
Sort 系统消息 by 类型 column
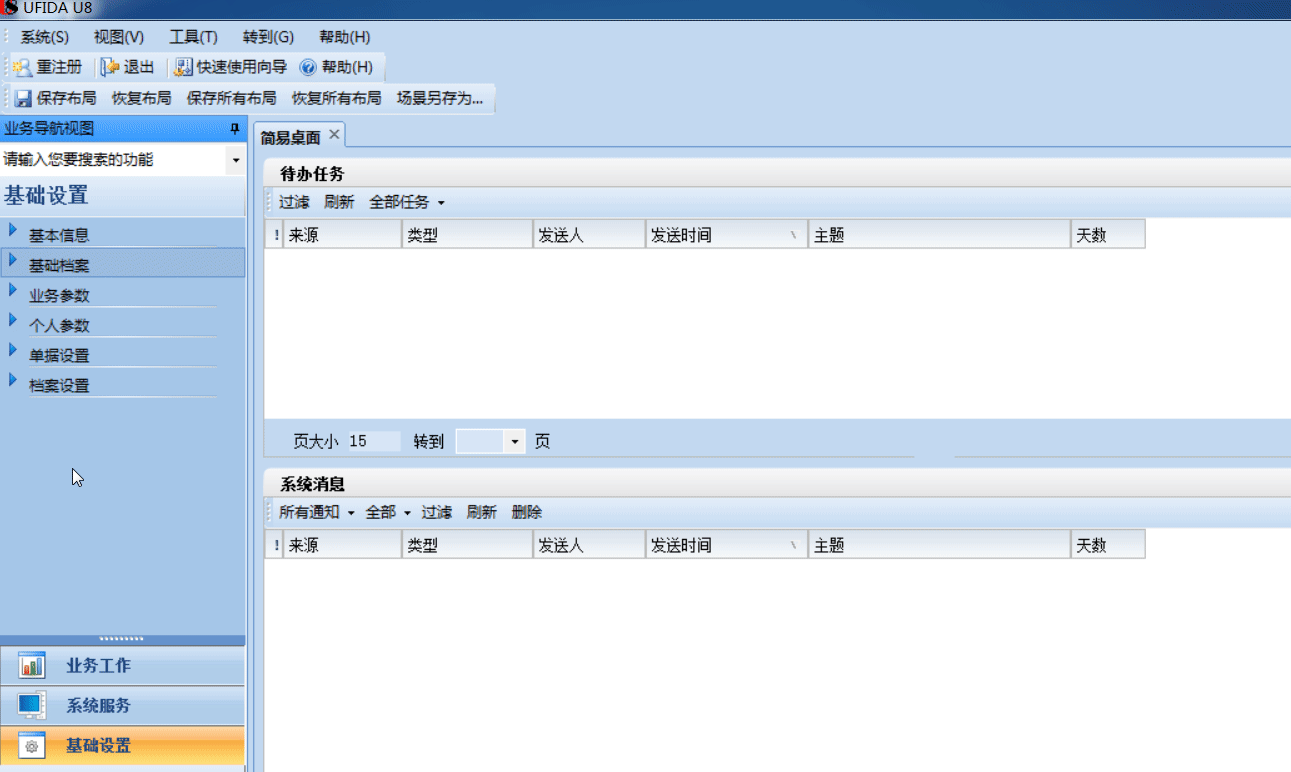(467, 545)
